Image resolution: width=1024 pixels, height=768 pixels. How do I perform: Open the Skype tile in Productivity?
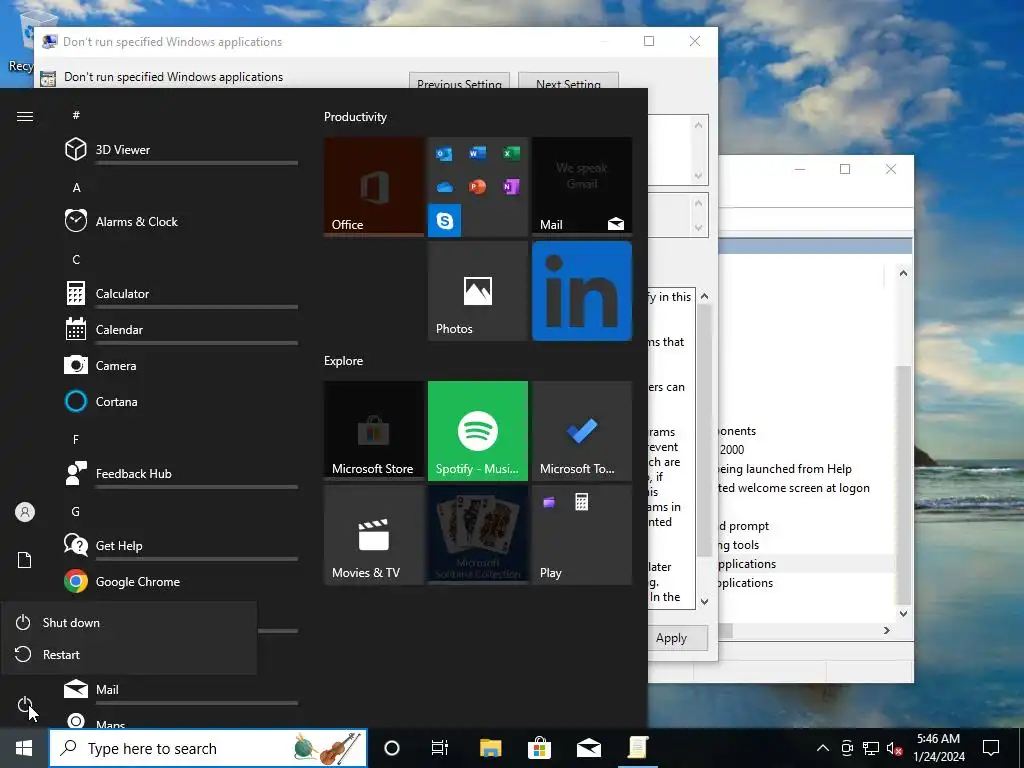(x=445, y=221)
